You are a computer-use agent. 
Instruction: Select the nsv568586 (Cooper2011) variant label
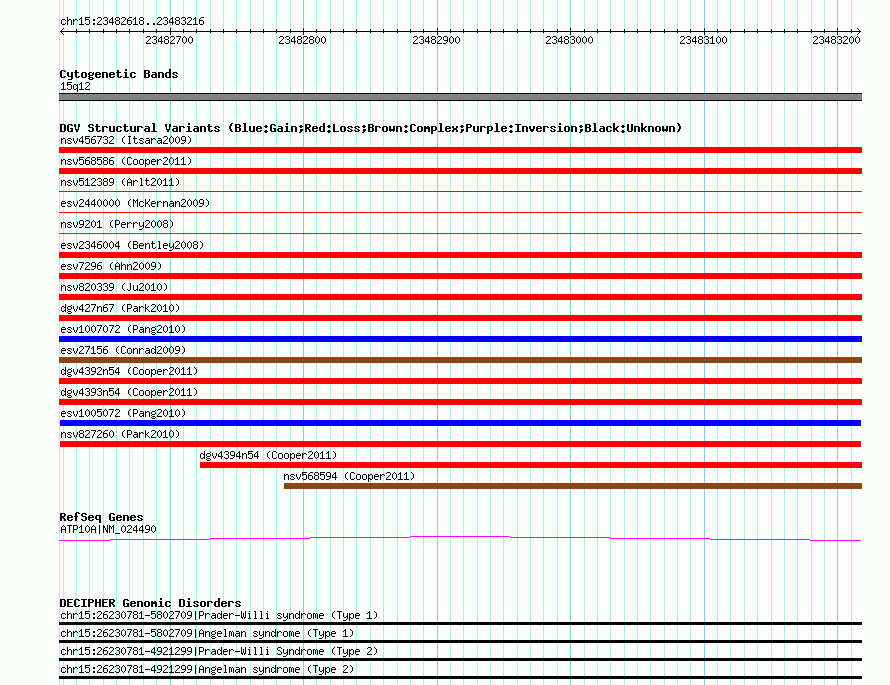click(x=126, y=161)
